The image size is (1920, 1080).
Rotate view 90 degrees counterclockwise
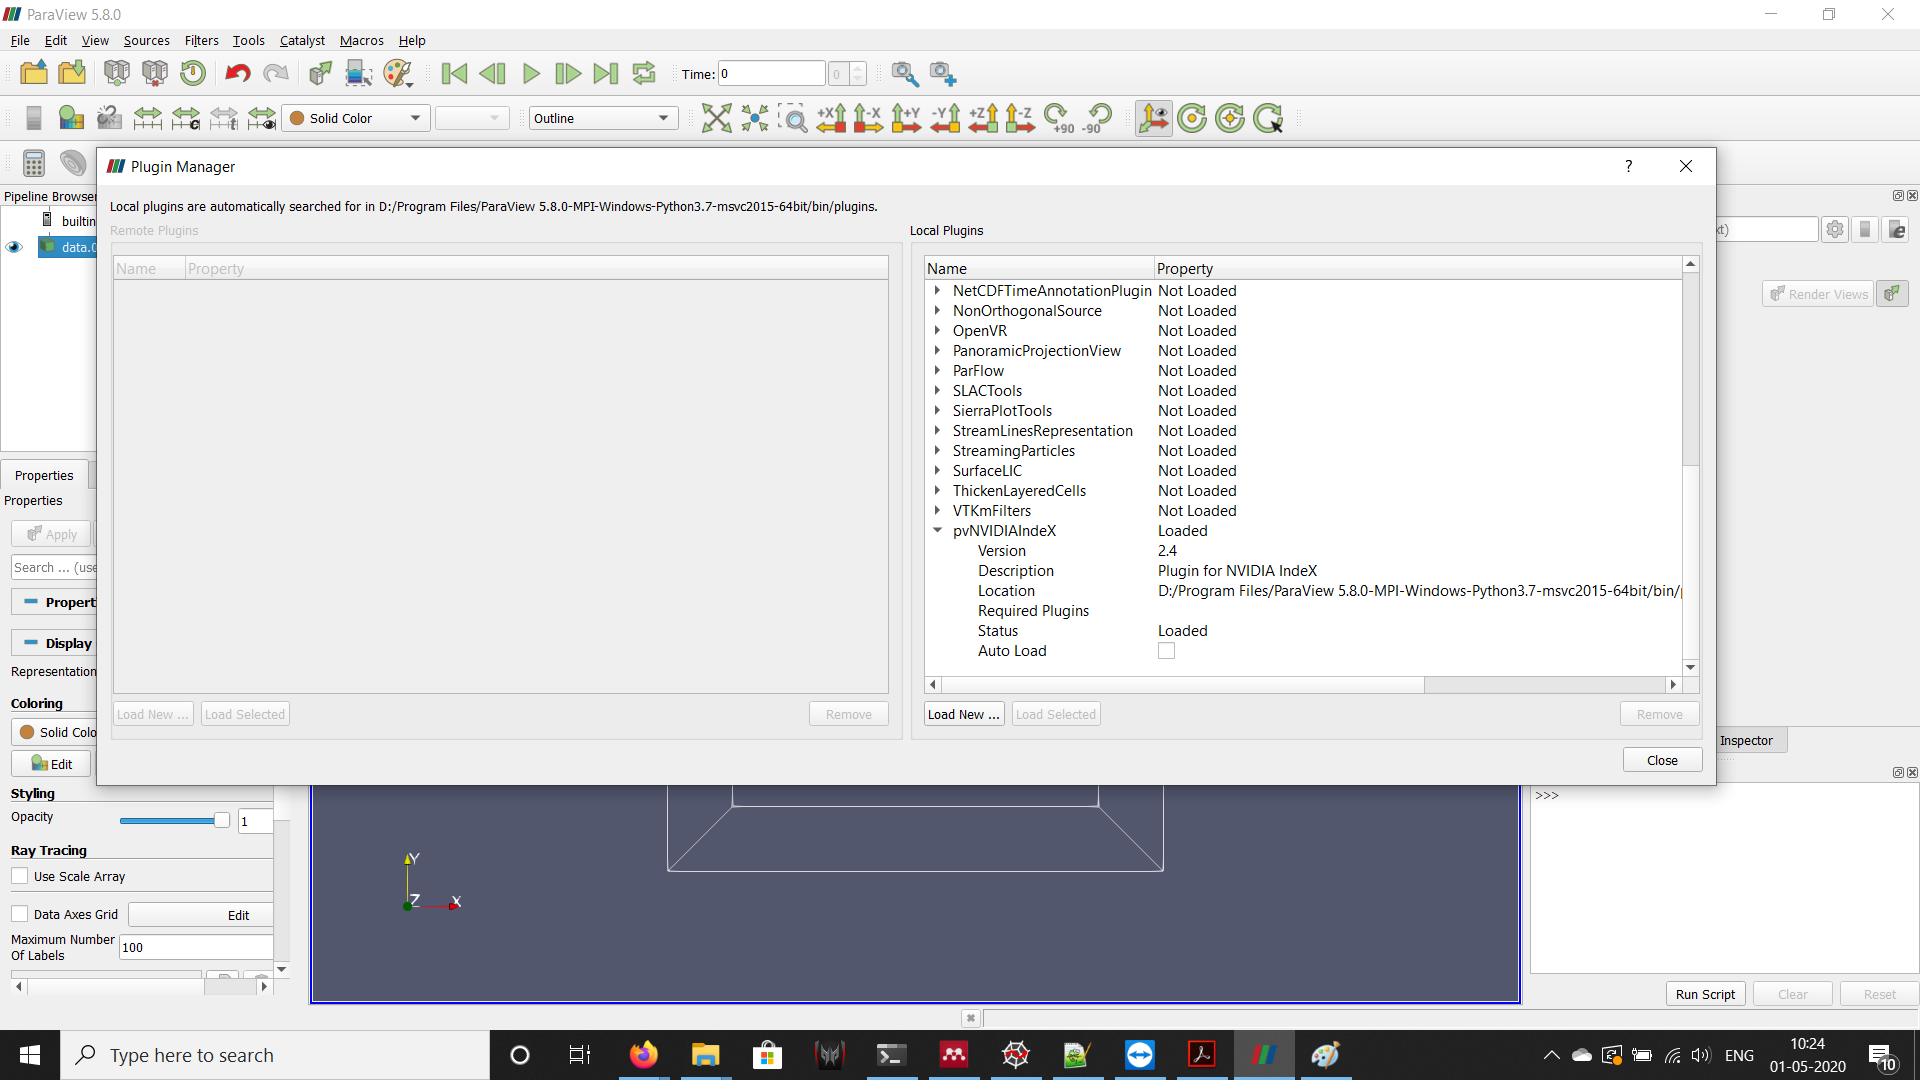click(x=1096, y=118)
